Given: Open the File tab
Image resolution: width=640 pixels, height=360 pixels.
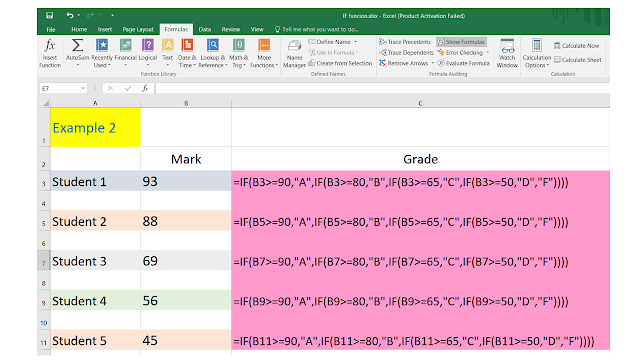Looking at the screenshot, I should click(51, 29).
